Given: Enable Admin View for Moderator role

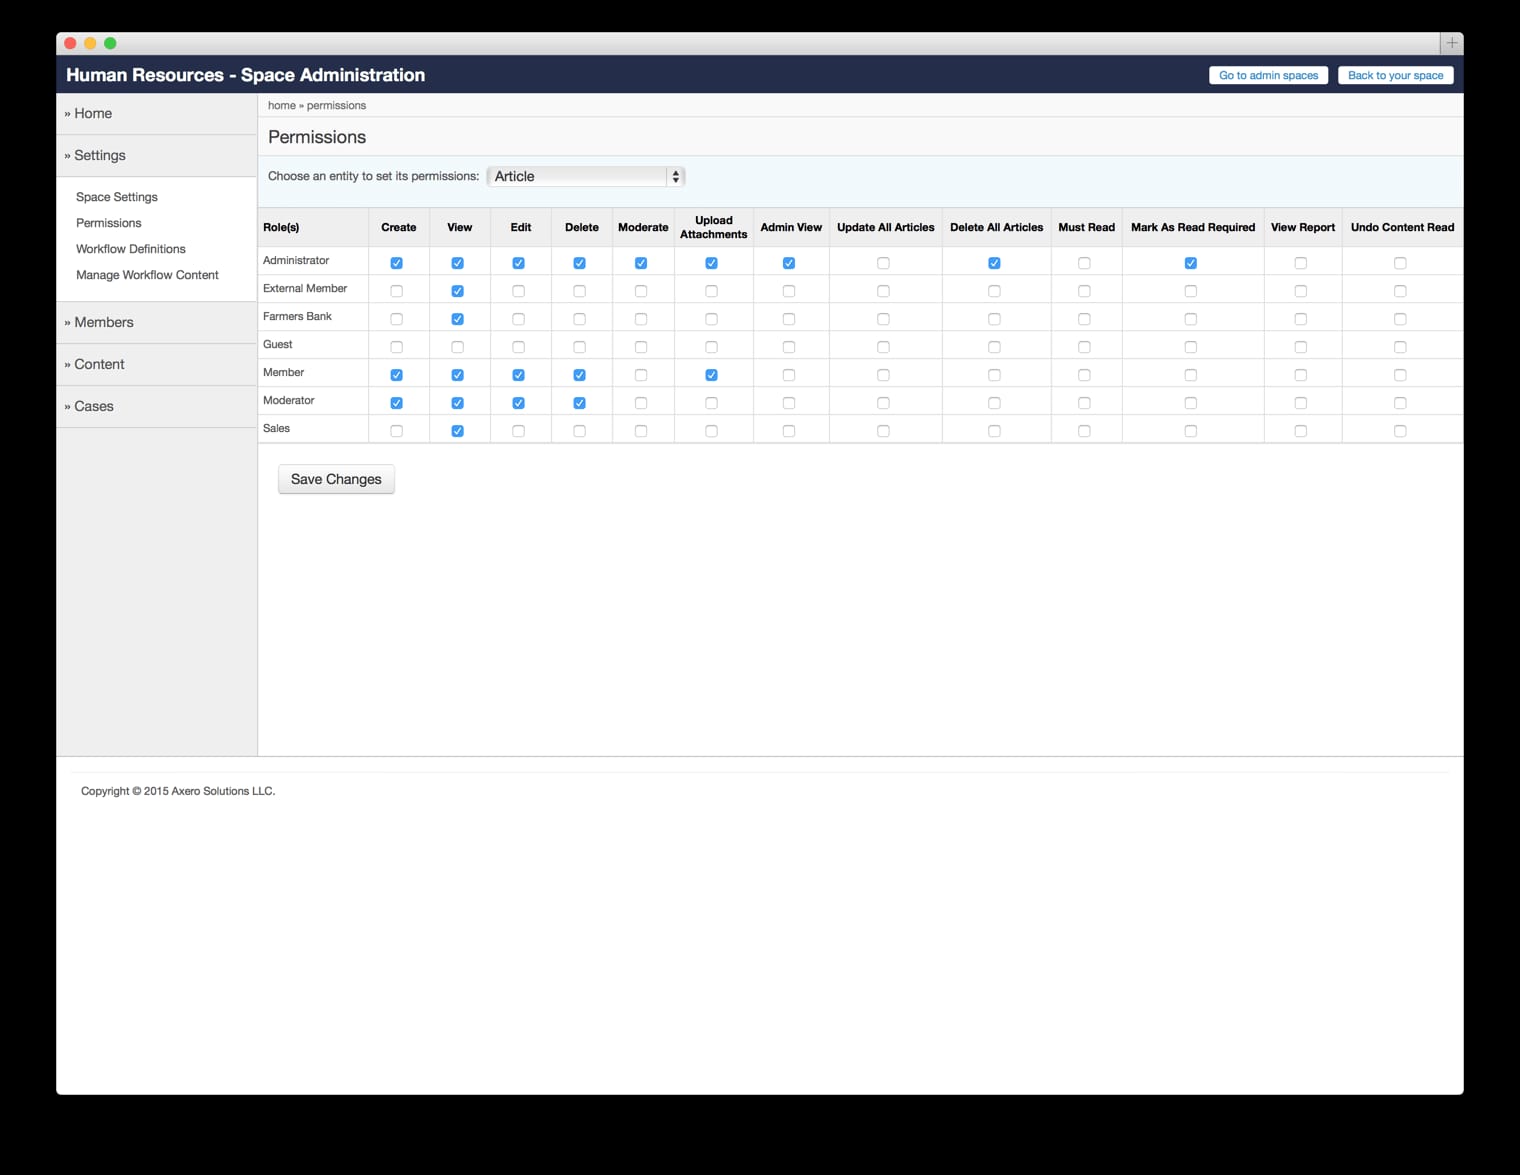Looking at the screenshot, I should pyautogui.click(x=789, y=403).
